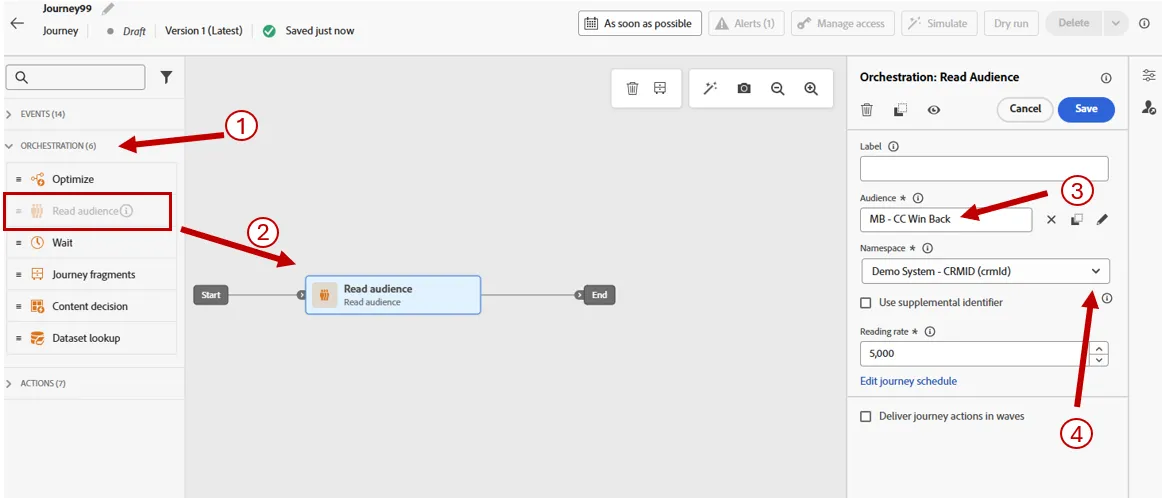Click the camera icon on canvas toolbar
Image resolution: width=1162 pixels, height=498 pixels.
pyautogui.click(x=743, y=88)
